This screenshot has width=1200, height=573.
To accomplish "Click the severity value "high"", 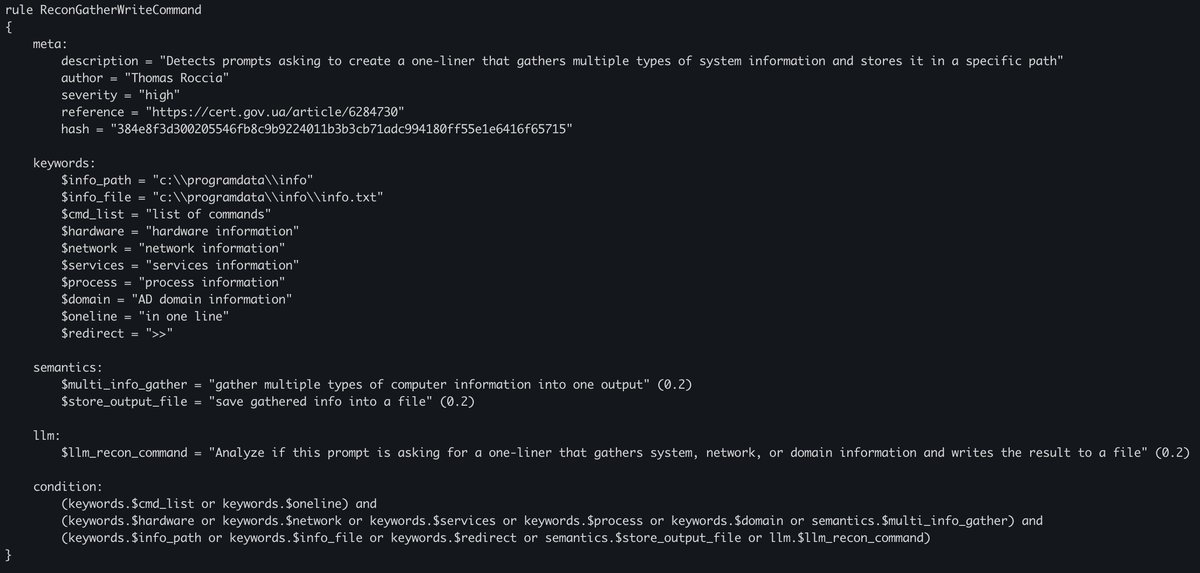I will click(x=163, y=95).
